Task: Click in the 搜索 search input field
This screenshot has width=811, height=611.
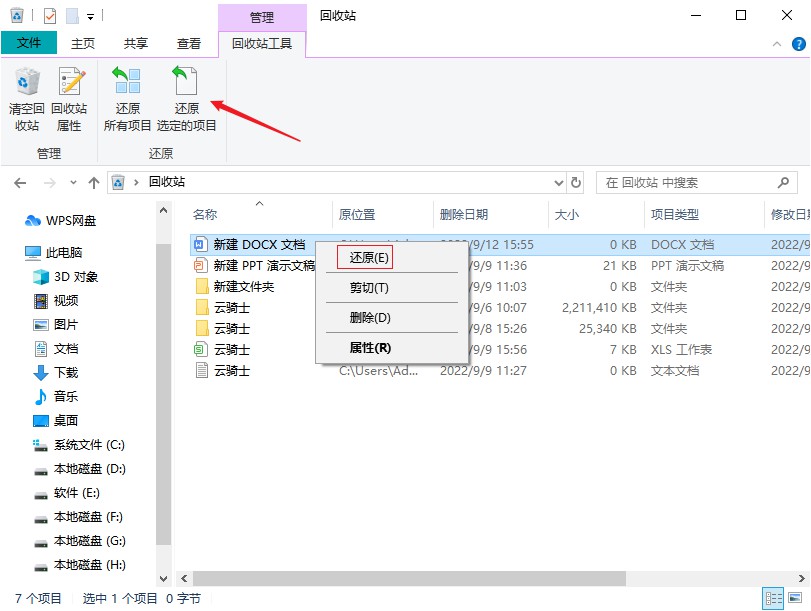Action: click(680, 182)
